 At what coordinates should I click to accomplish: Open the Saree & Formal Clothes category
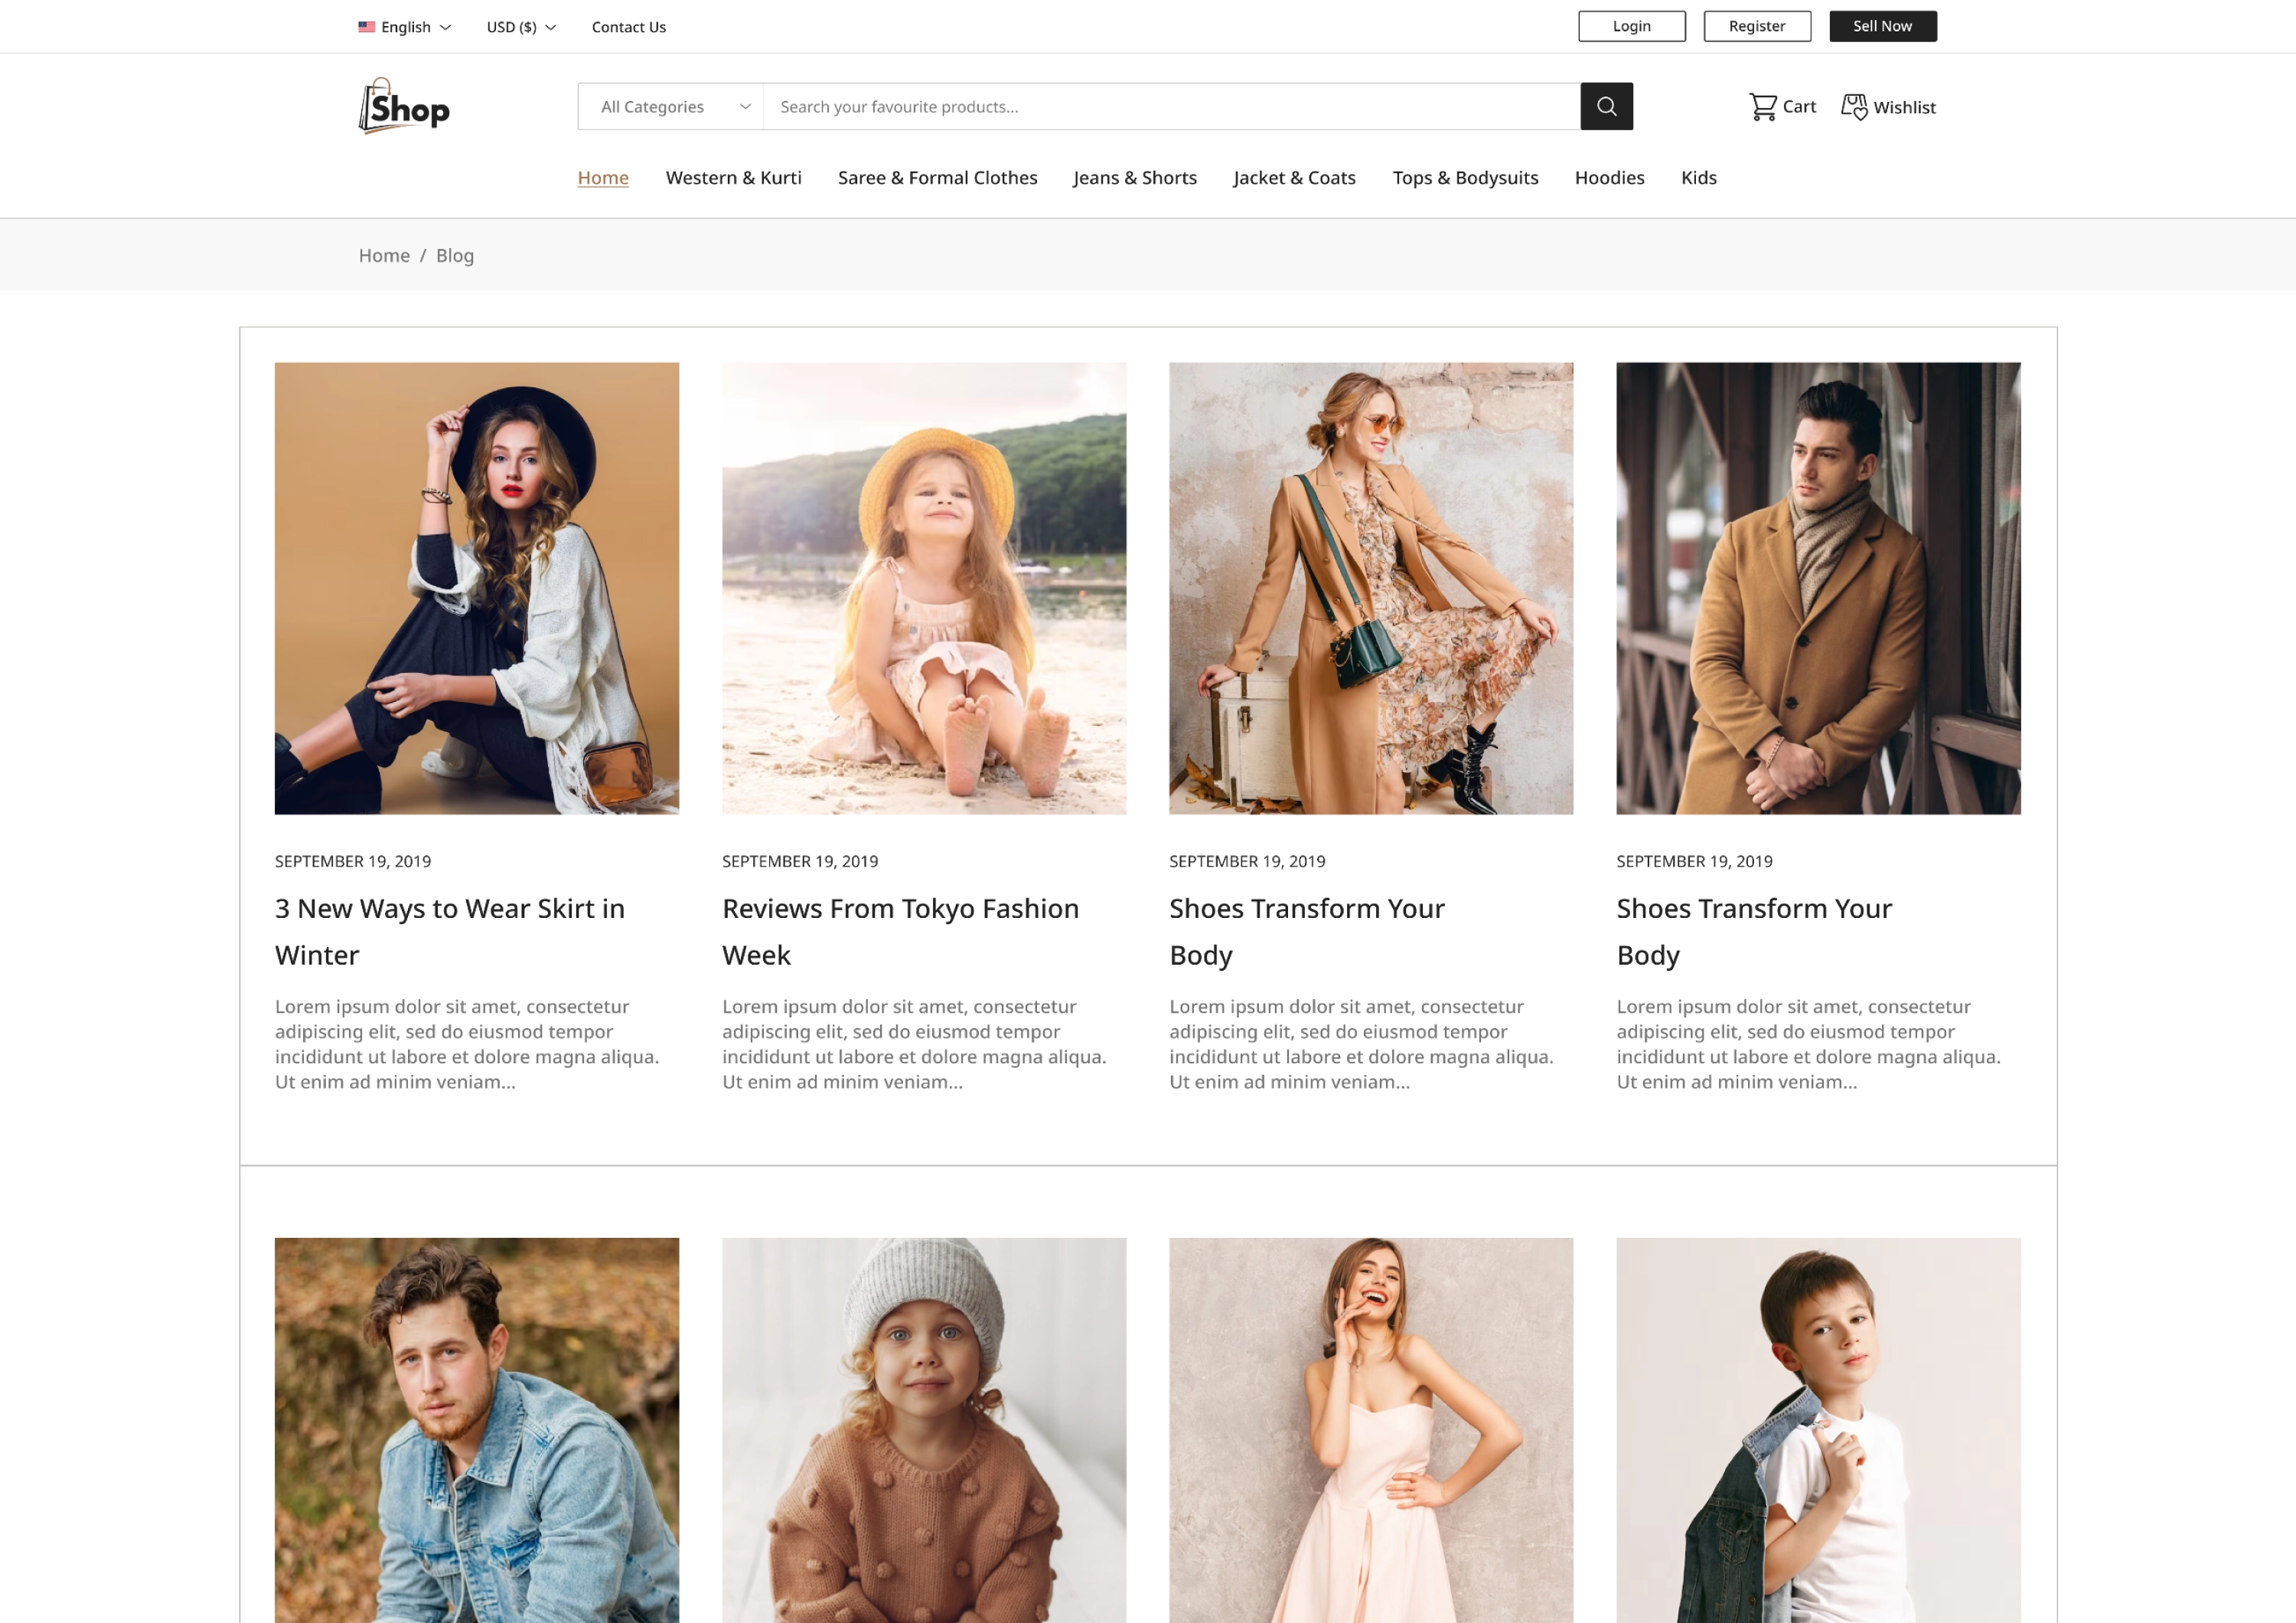click(x=937, y=177)
